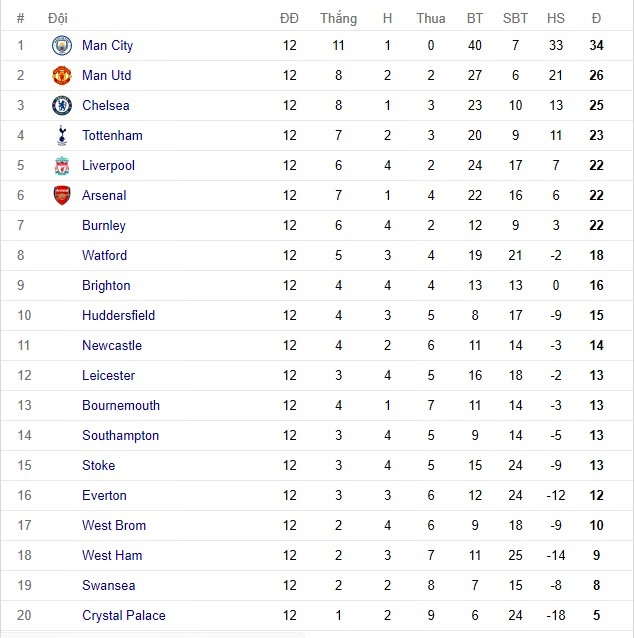635x638 pixels.
Task: Open the Huddersfield team page
Action: pos(118,315)
